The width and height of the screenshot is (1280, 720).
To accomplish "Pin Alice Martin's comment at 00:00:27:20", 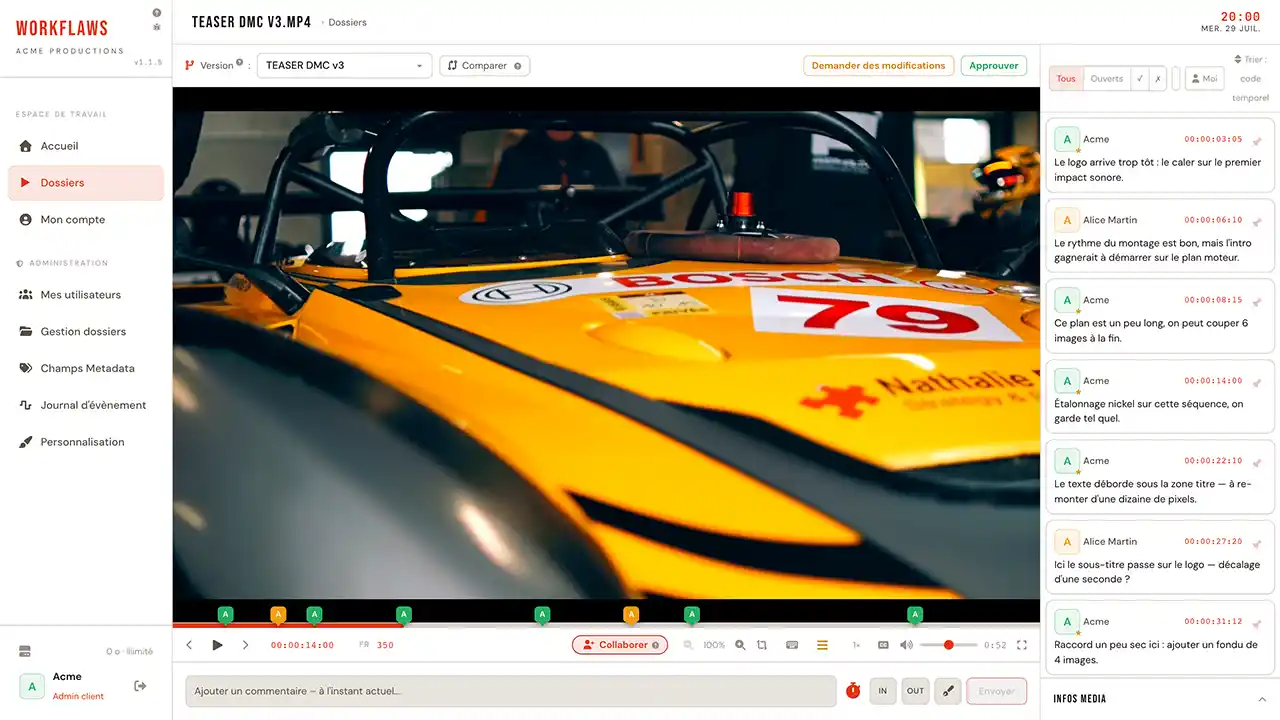I will (x=1257, y=542).
